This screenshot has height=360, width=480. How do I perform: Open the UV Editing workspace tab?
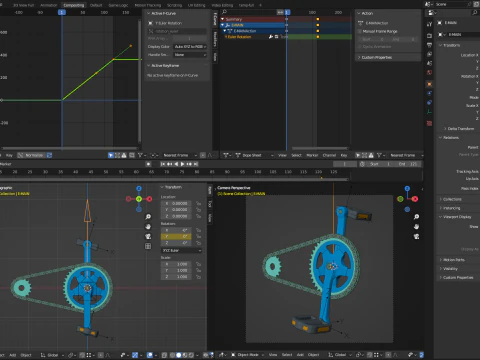197,5
